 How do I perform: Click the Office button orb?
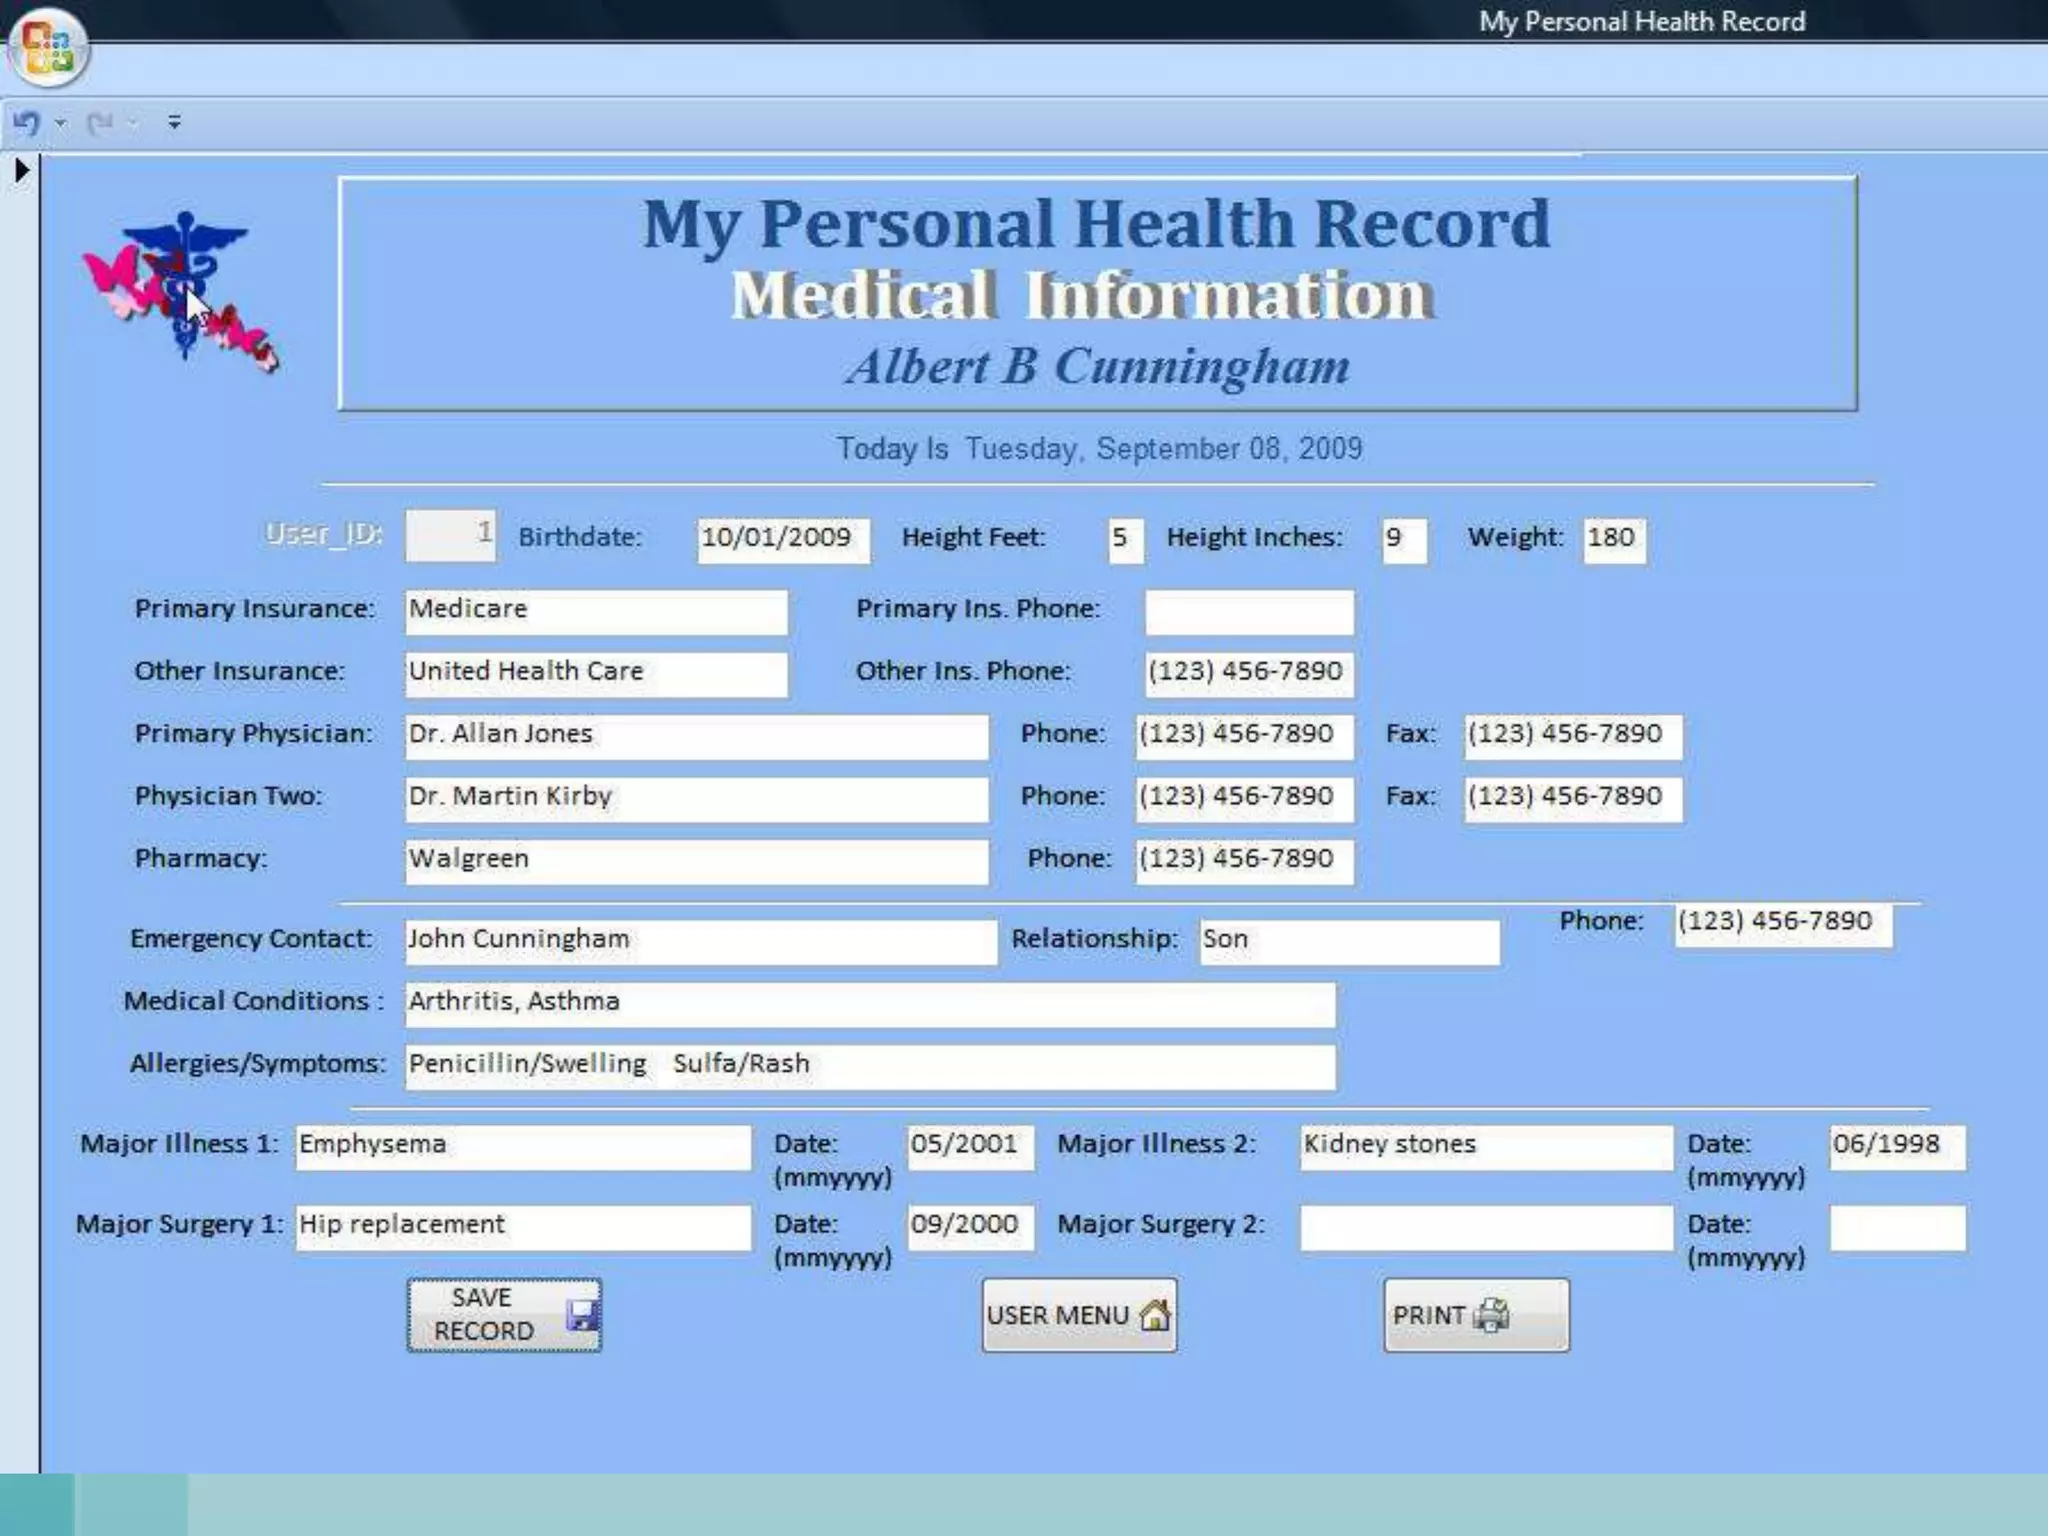[47, 47]
